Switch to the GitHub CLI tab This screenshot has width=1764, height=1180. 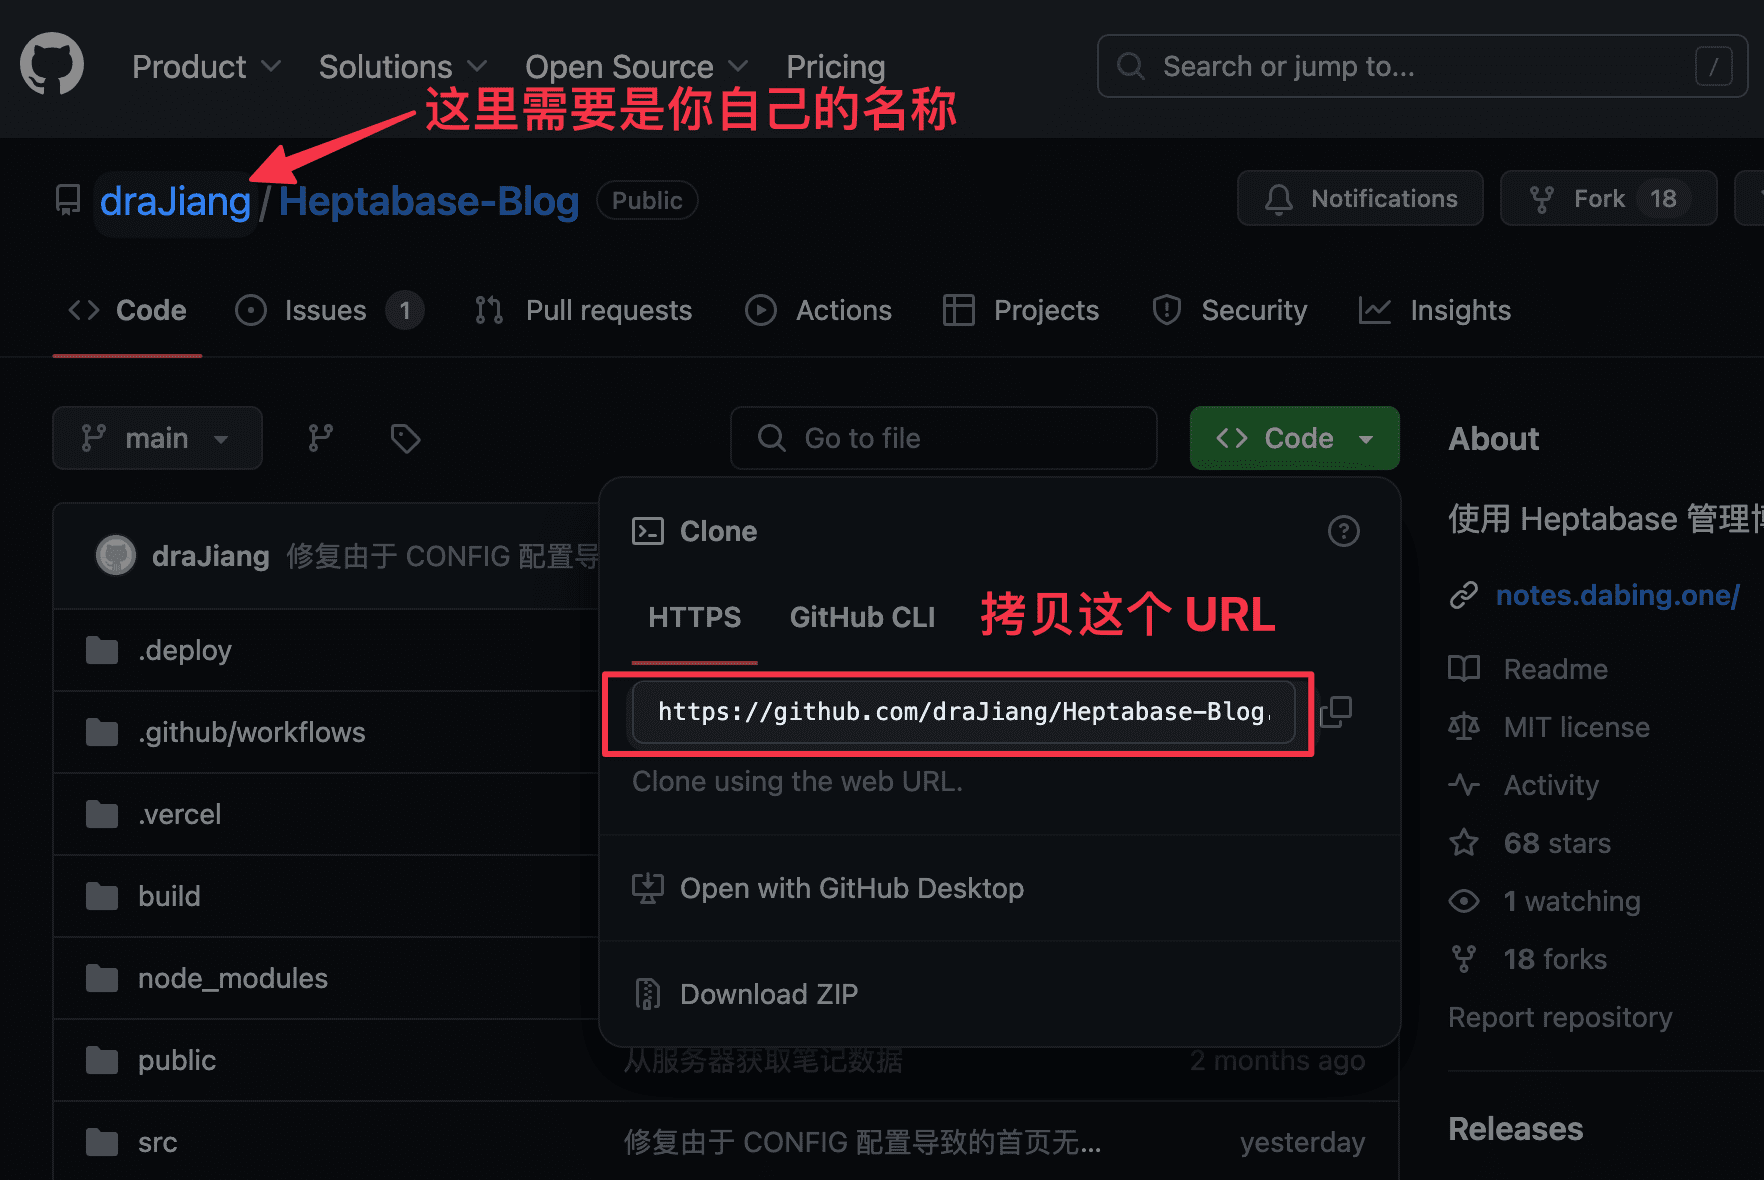click(862, 617)
